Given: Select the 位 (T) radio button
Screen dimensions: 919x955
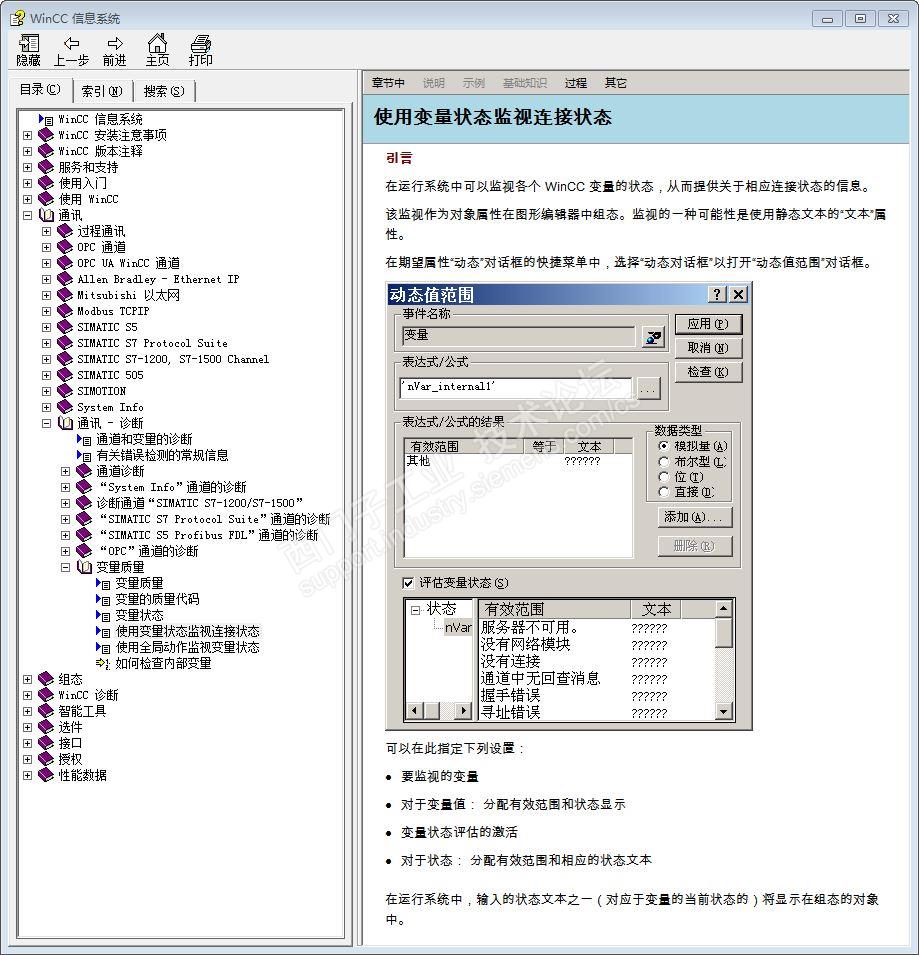Looking at the screenshot, I should click(x=664, y=477).
